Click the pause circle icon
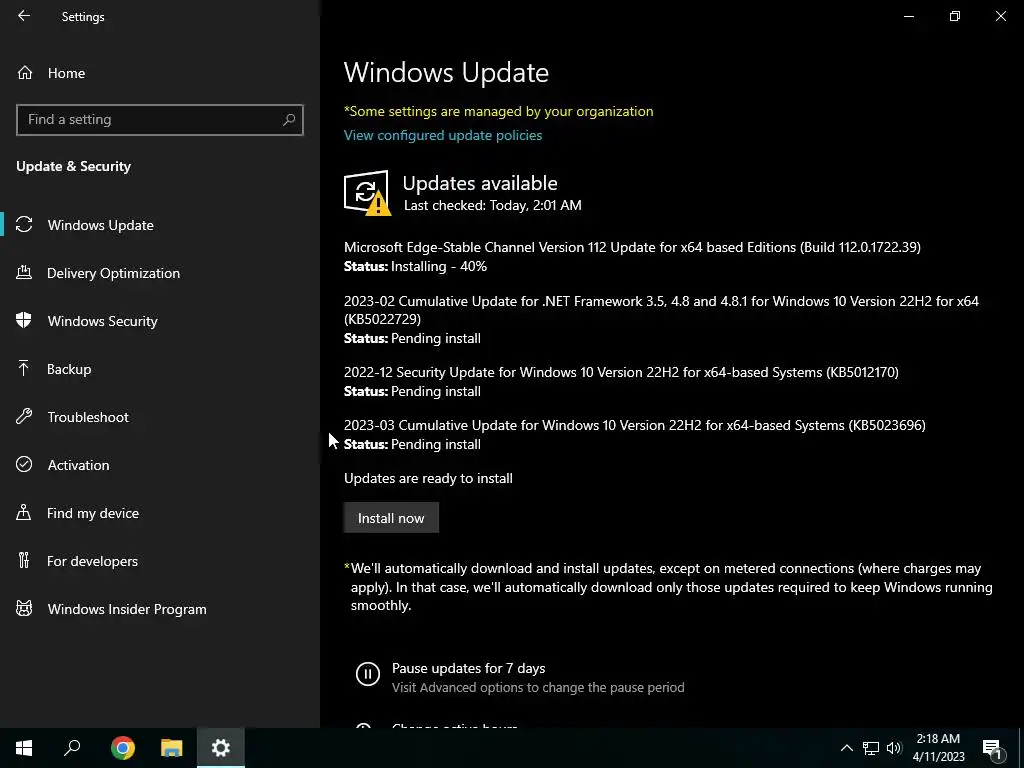This screenshot has width=1024, height=768. pos(368,673)
